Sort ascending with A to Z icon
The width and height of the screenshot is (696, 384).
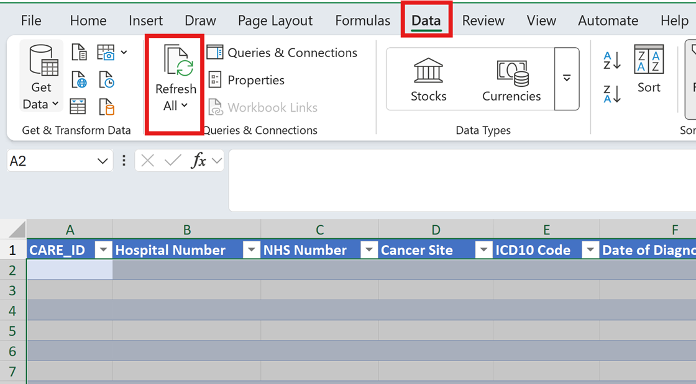click(612, 61)
